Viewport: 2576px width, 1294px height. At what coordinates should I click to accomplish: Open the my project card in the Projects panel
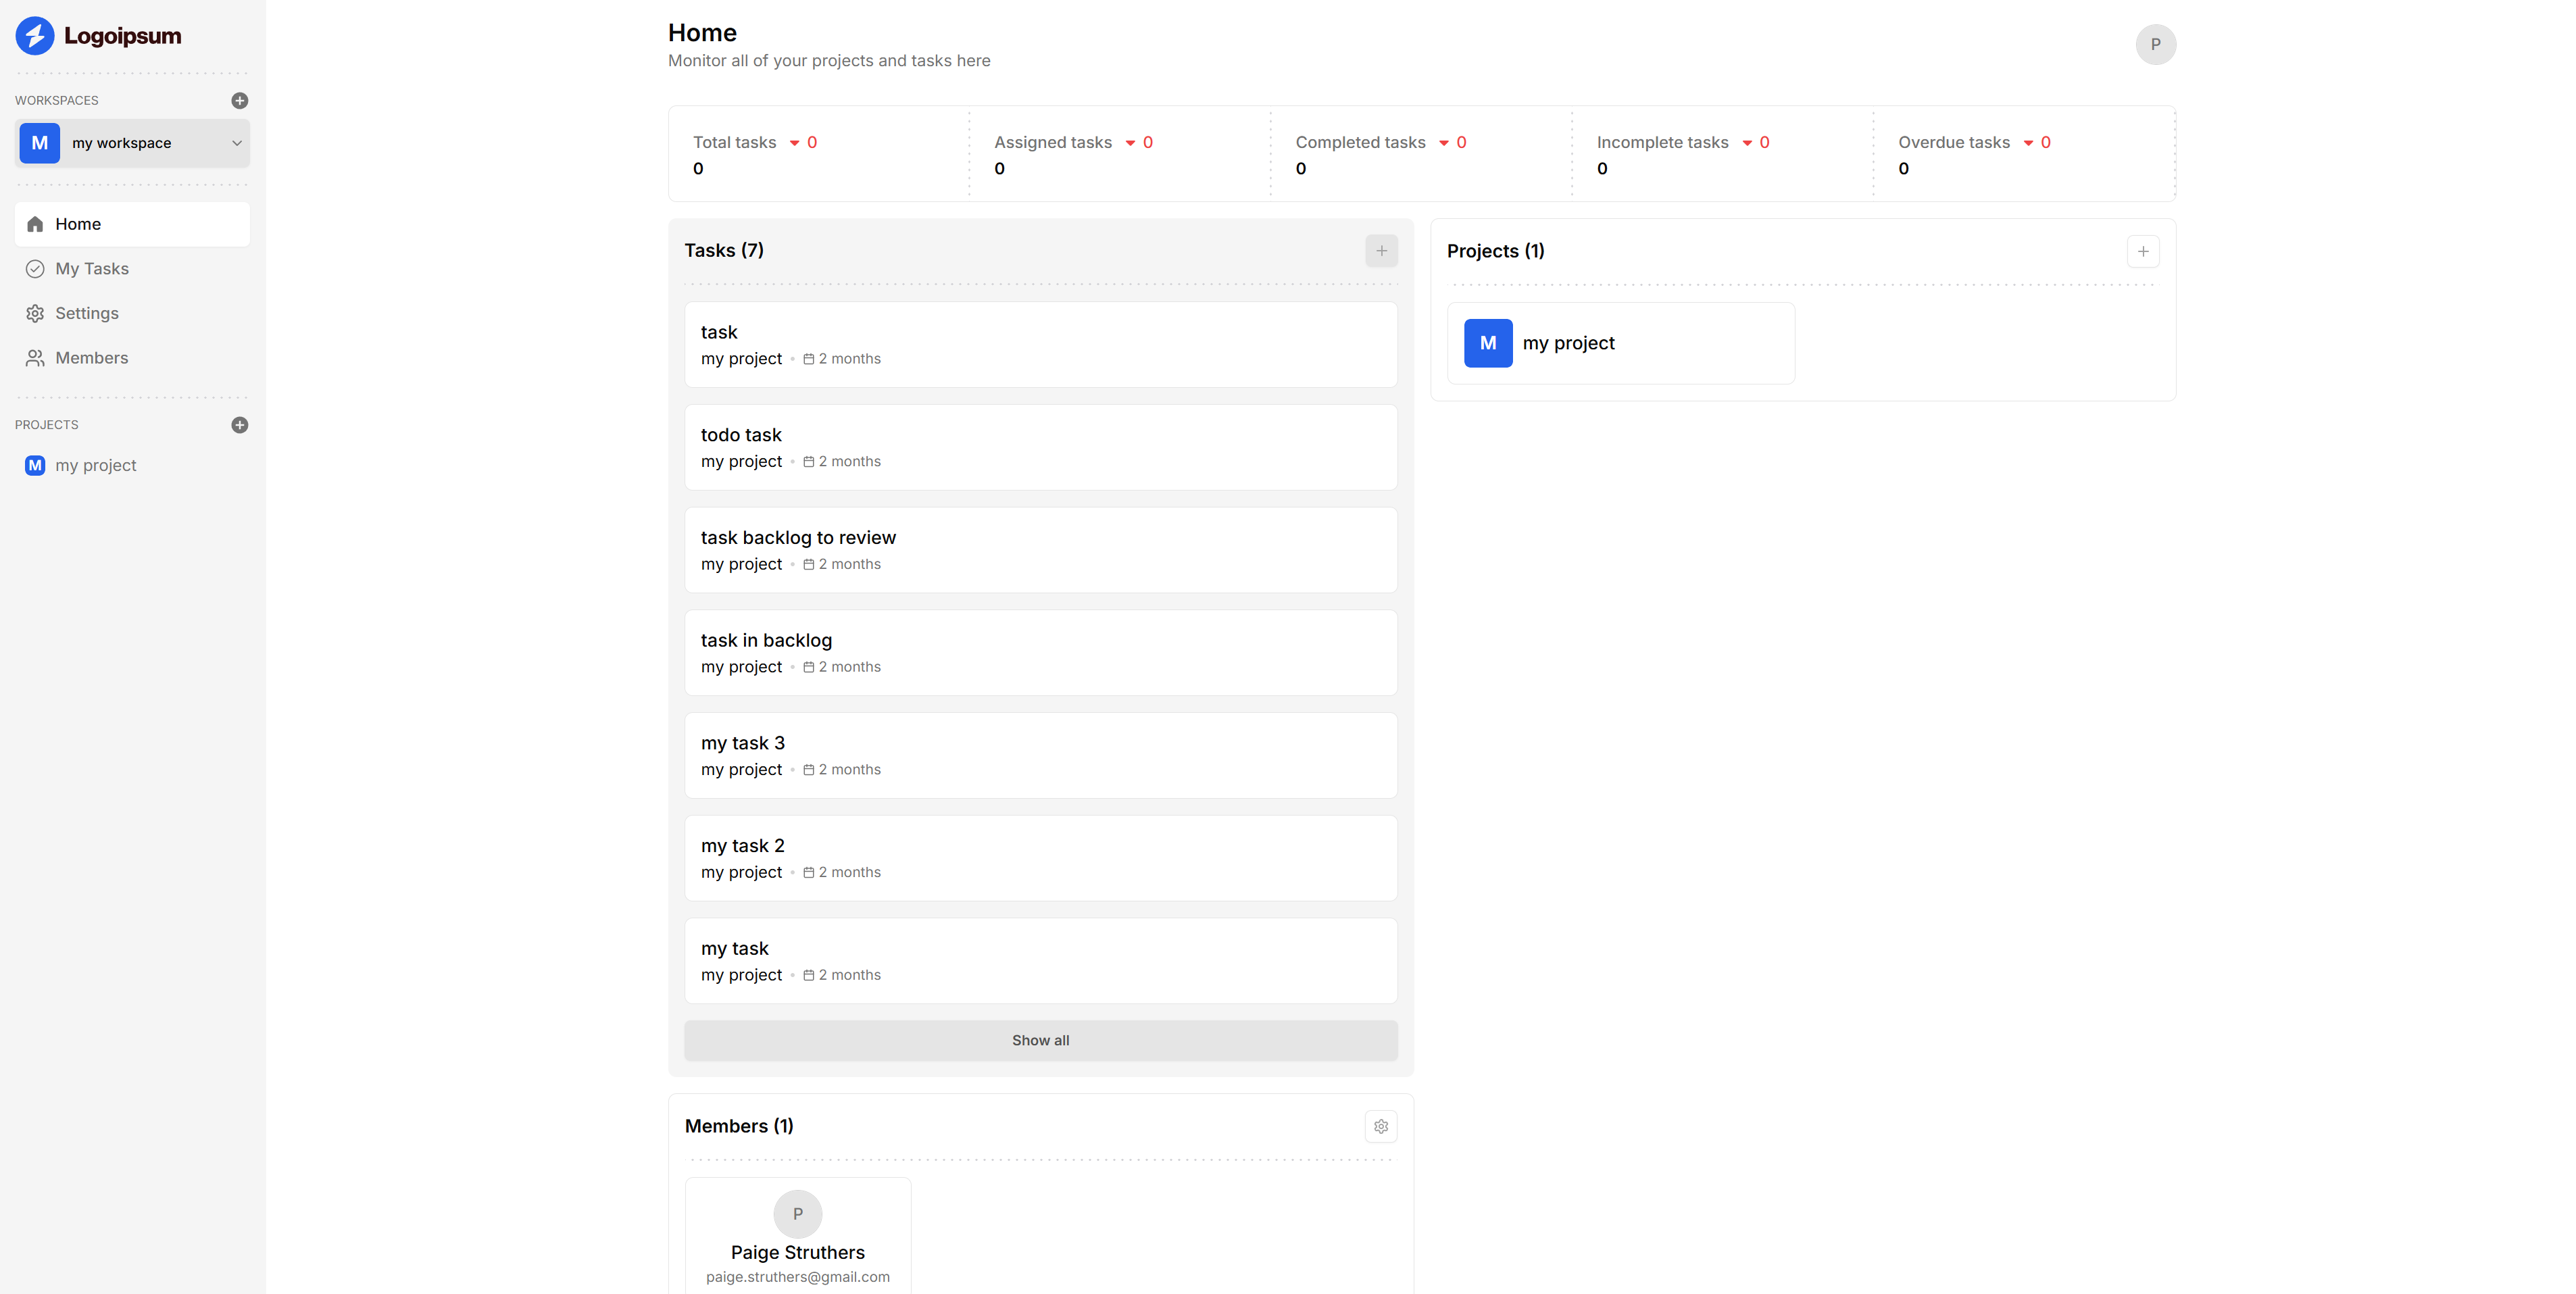tap(1620, 343)
